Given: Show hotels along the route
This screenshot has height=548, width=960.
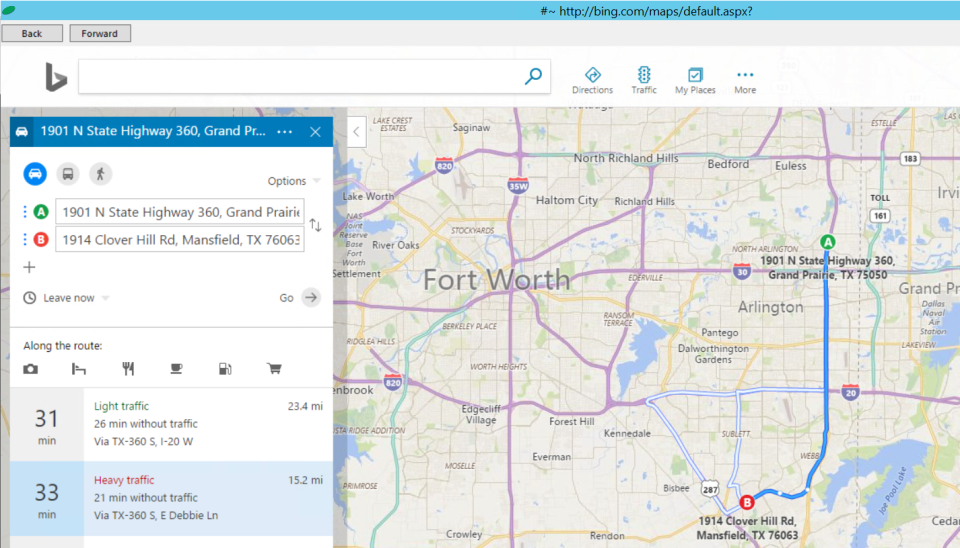Looking at the screenshot, I should 79,369.
